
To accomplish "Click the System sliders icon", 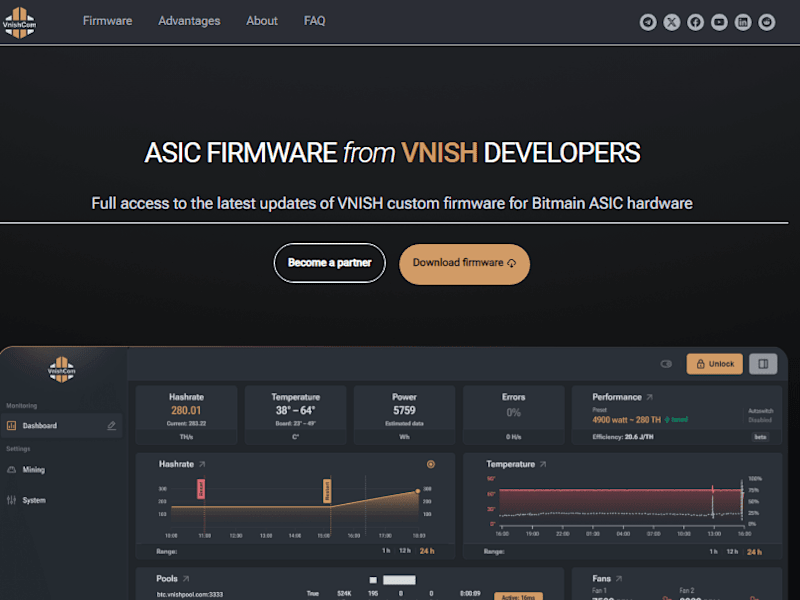I will click(x=11, y=500).
